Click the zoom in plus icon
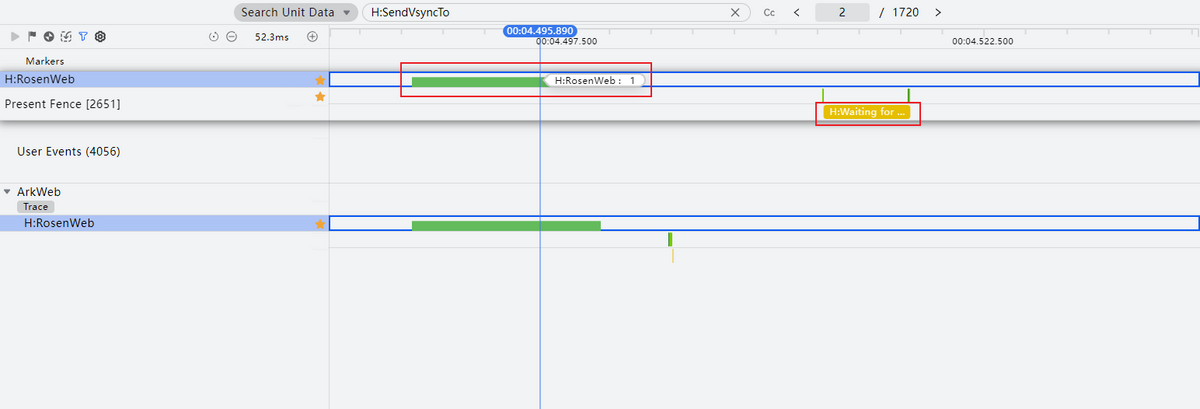The image size is (1200, 409). 312,36
